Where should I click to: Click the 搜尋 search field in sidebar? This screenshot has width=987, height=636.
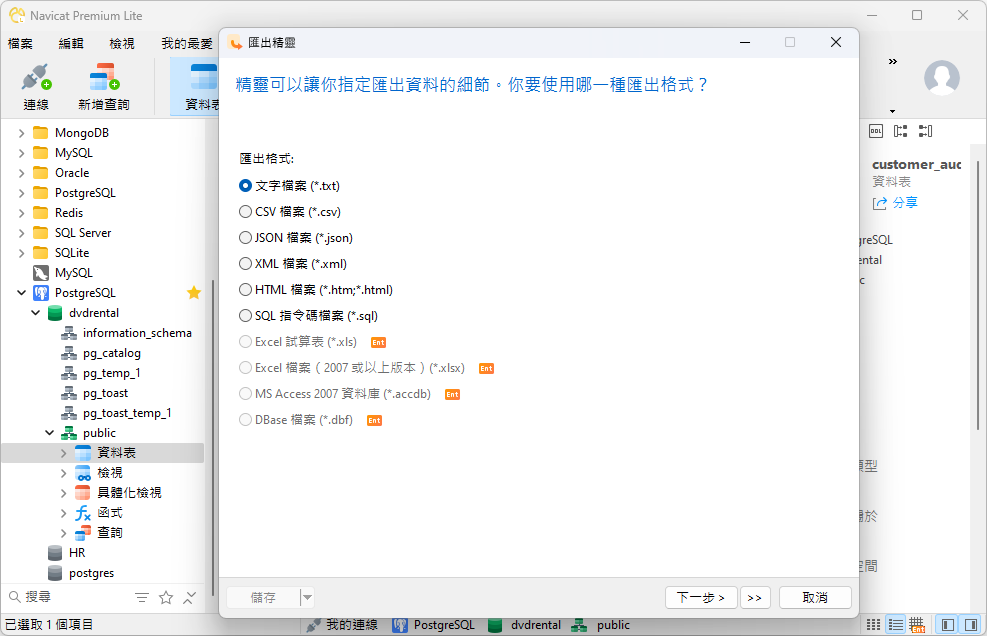[70, 597]
